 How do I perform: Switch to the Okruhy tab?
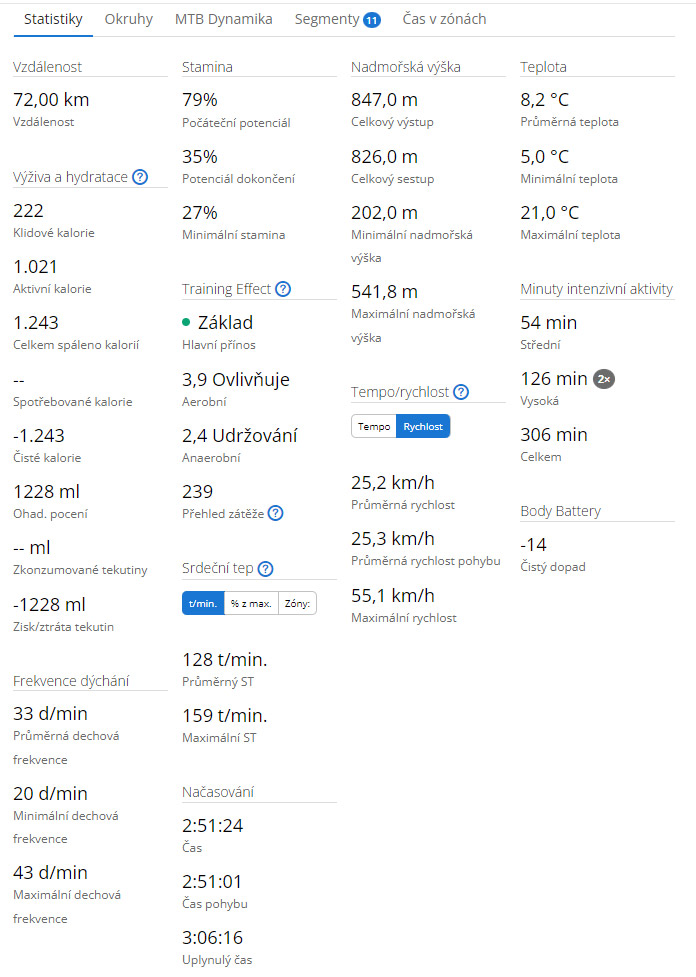pyautogui.click(x=128, y=19)
